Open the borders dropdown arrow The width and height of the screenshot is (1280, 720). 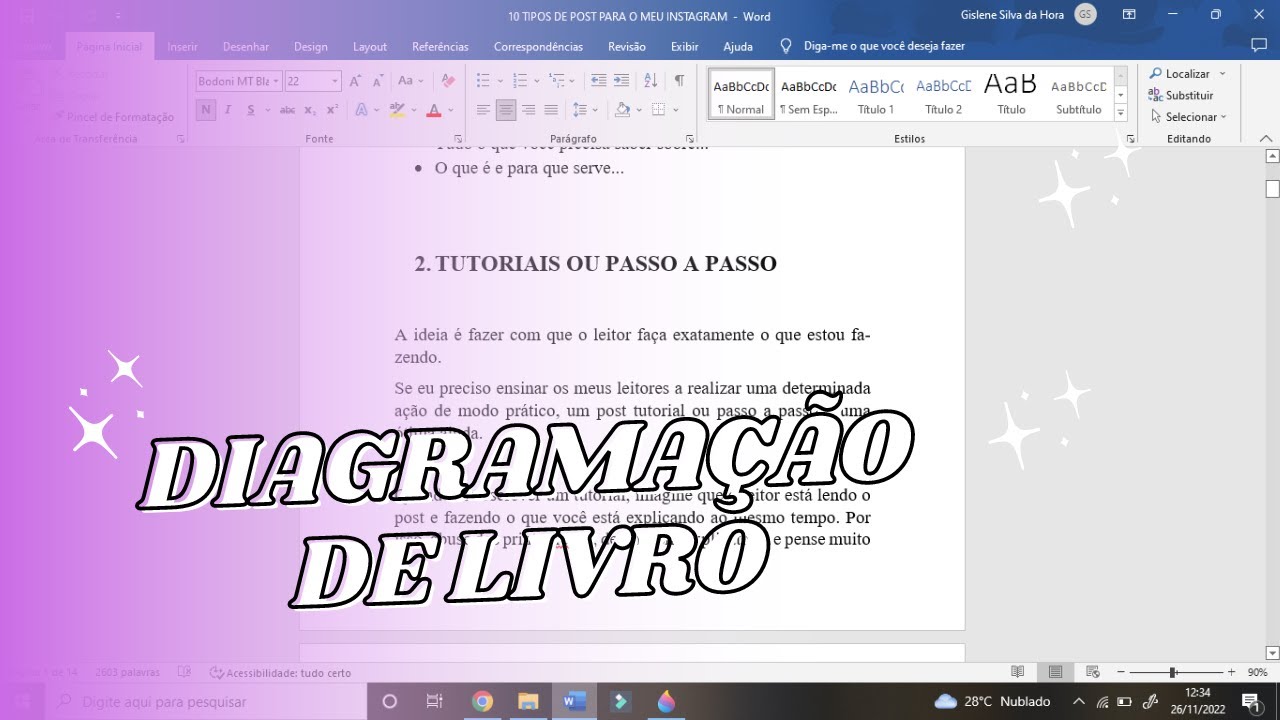676,110
